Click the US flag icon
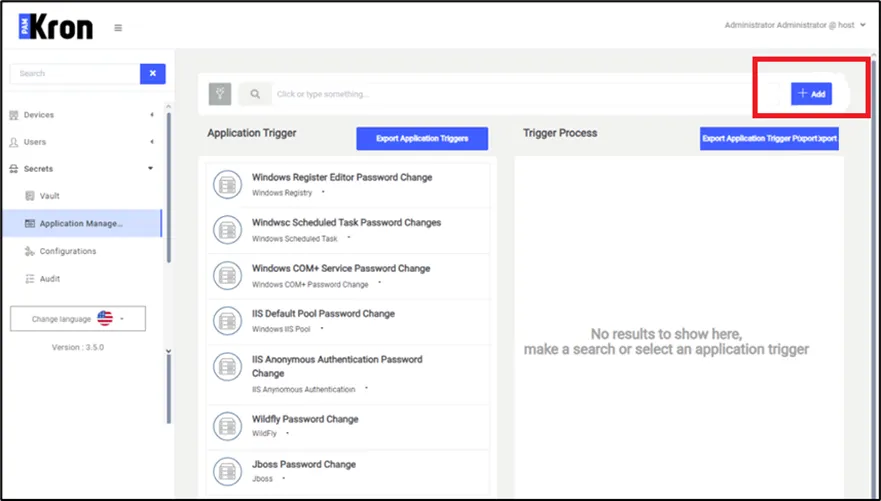Viewport: 881px width, 501px height. pyautogui.click(x=105, y=318)
